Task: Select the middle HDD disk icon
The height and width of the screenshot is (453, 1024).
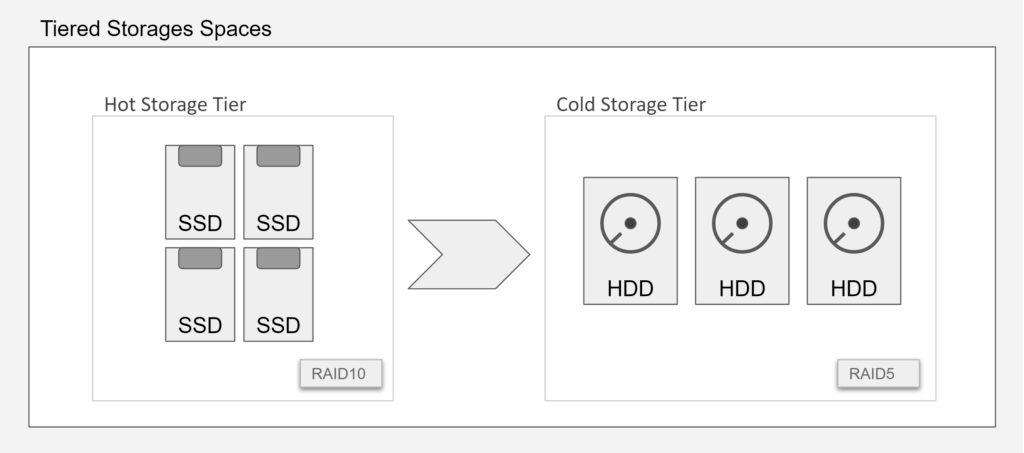Action: [742, 240]
